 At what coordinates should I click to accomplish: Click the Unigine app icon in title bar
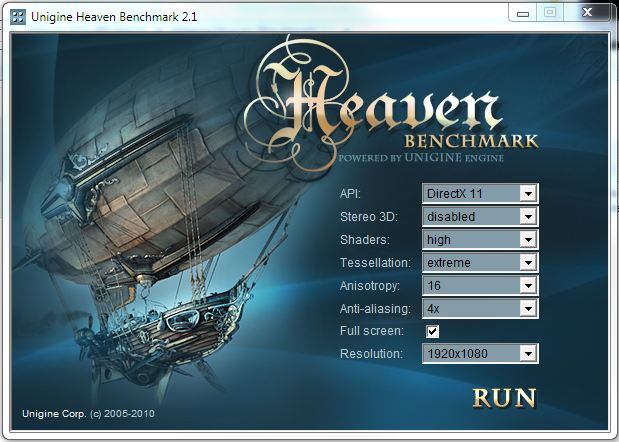[x=18, y=17]
